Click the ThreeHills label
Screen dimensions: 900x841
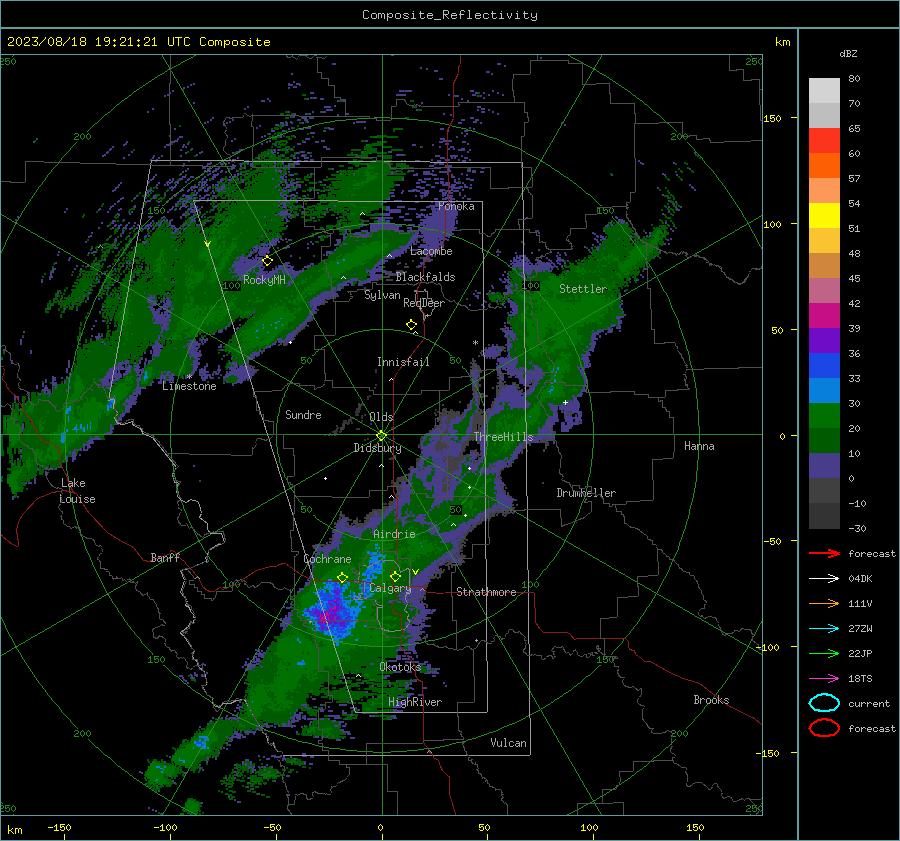tap(503, 437)
